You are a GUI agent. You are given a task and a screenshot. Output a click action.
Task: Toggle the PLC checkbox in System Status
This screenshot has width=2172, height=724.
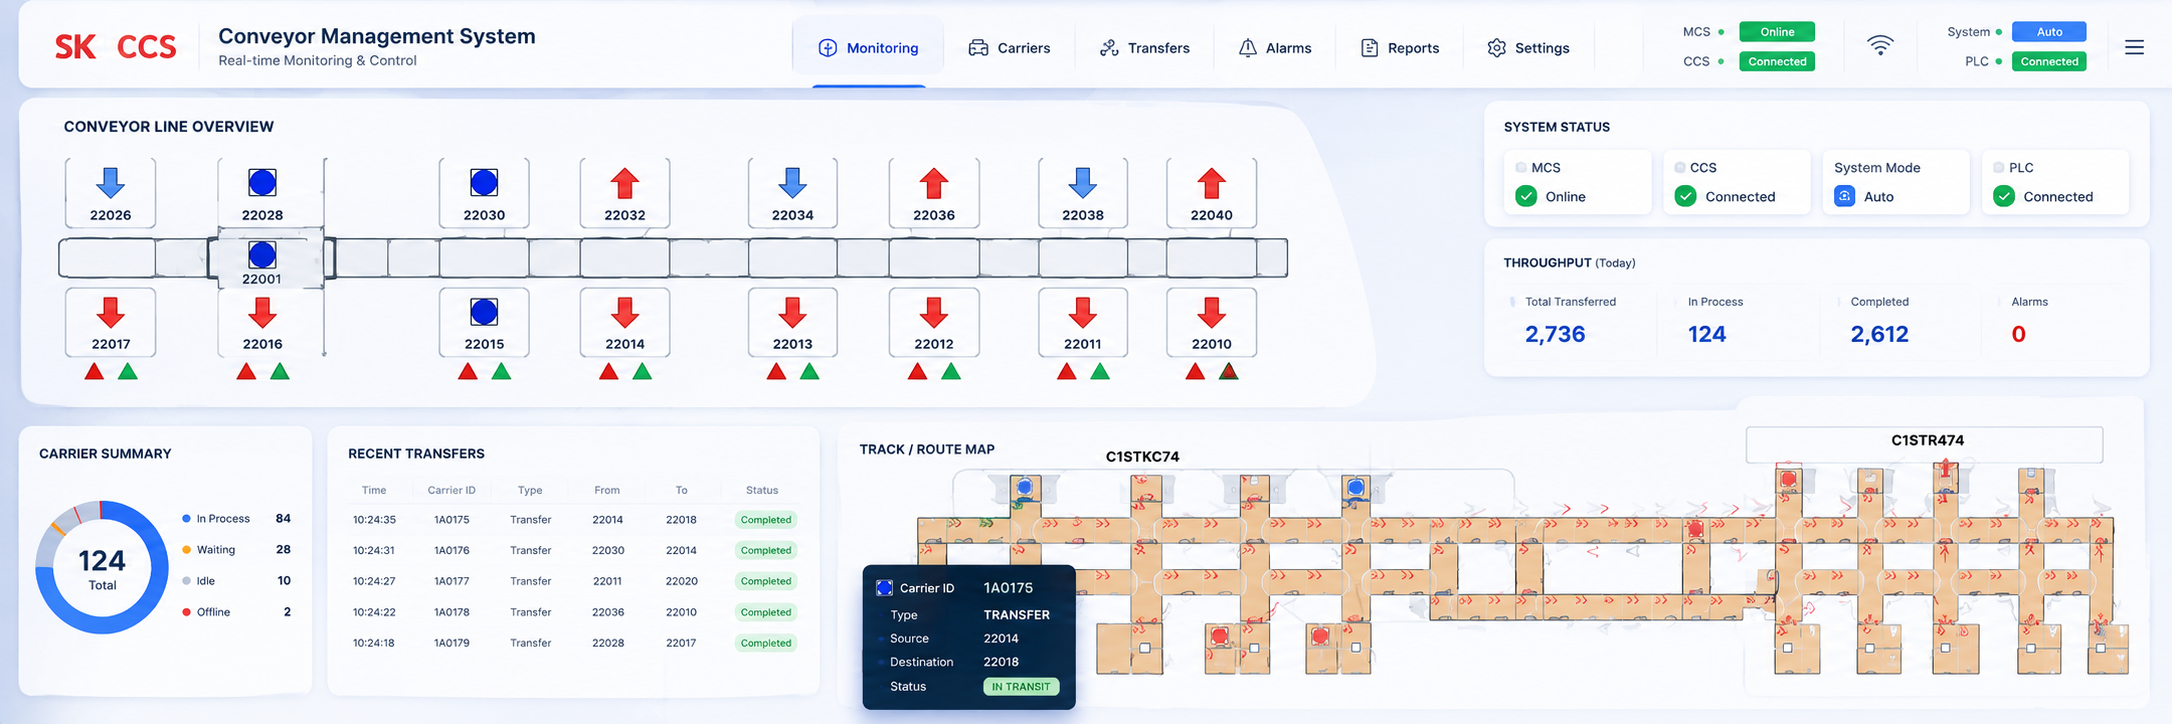coord(1999,167)
